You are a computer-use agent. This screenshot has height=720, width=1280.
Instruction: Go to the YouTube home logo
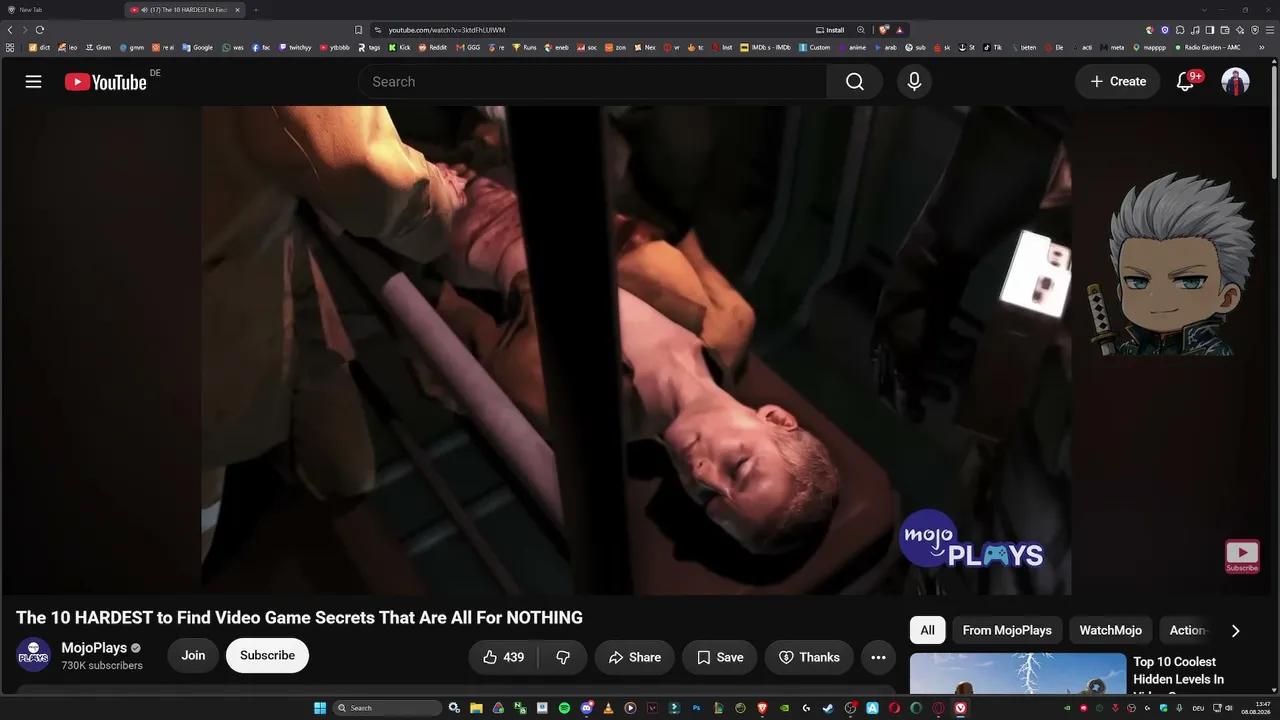(106, 82)
